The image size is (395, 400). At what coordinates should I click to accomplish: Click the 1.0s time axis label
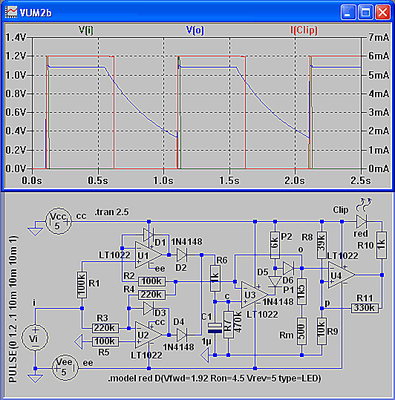click(163, 180)
